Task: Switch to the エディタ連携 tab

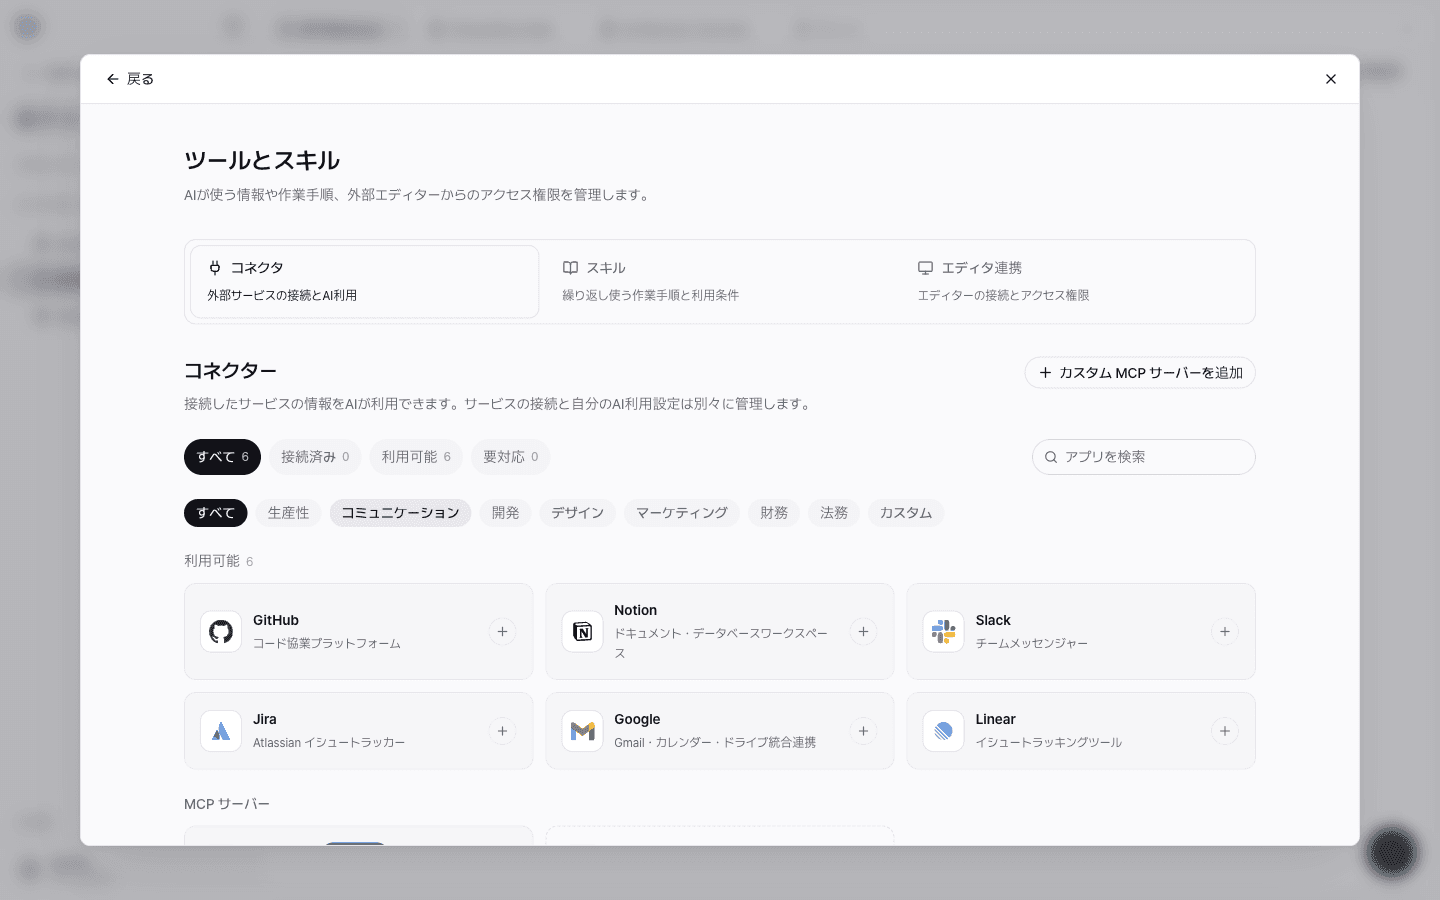Action: point(1075,282)
